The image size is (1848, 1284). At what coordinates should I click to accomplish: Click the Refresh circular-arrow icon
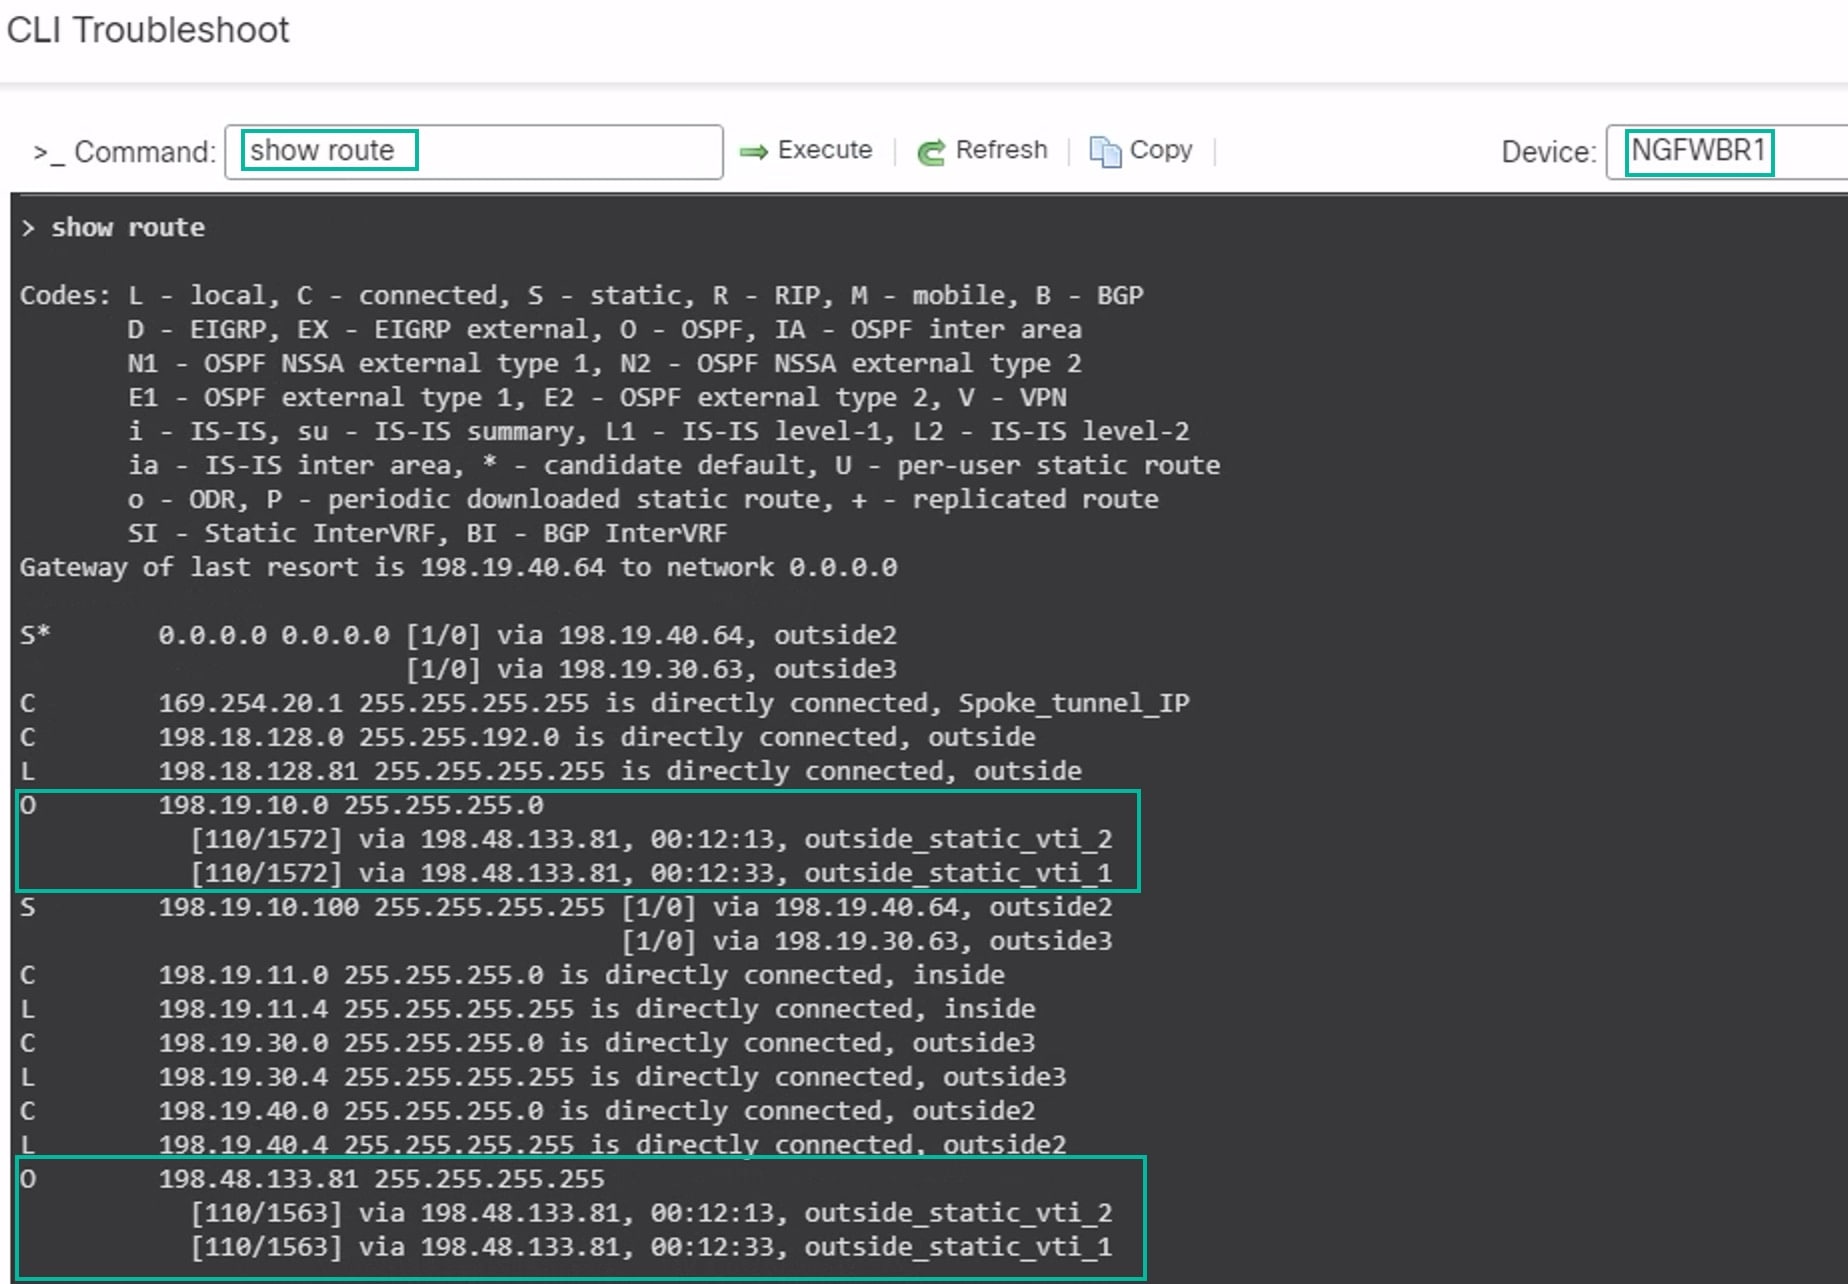tap(930, 150)
